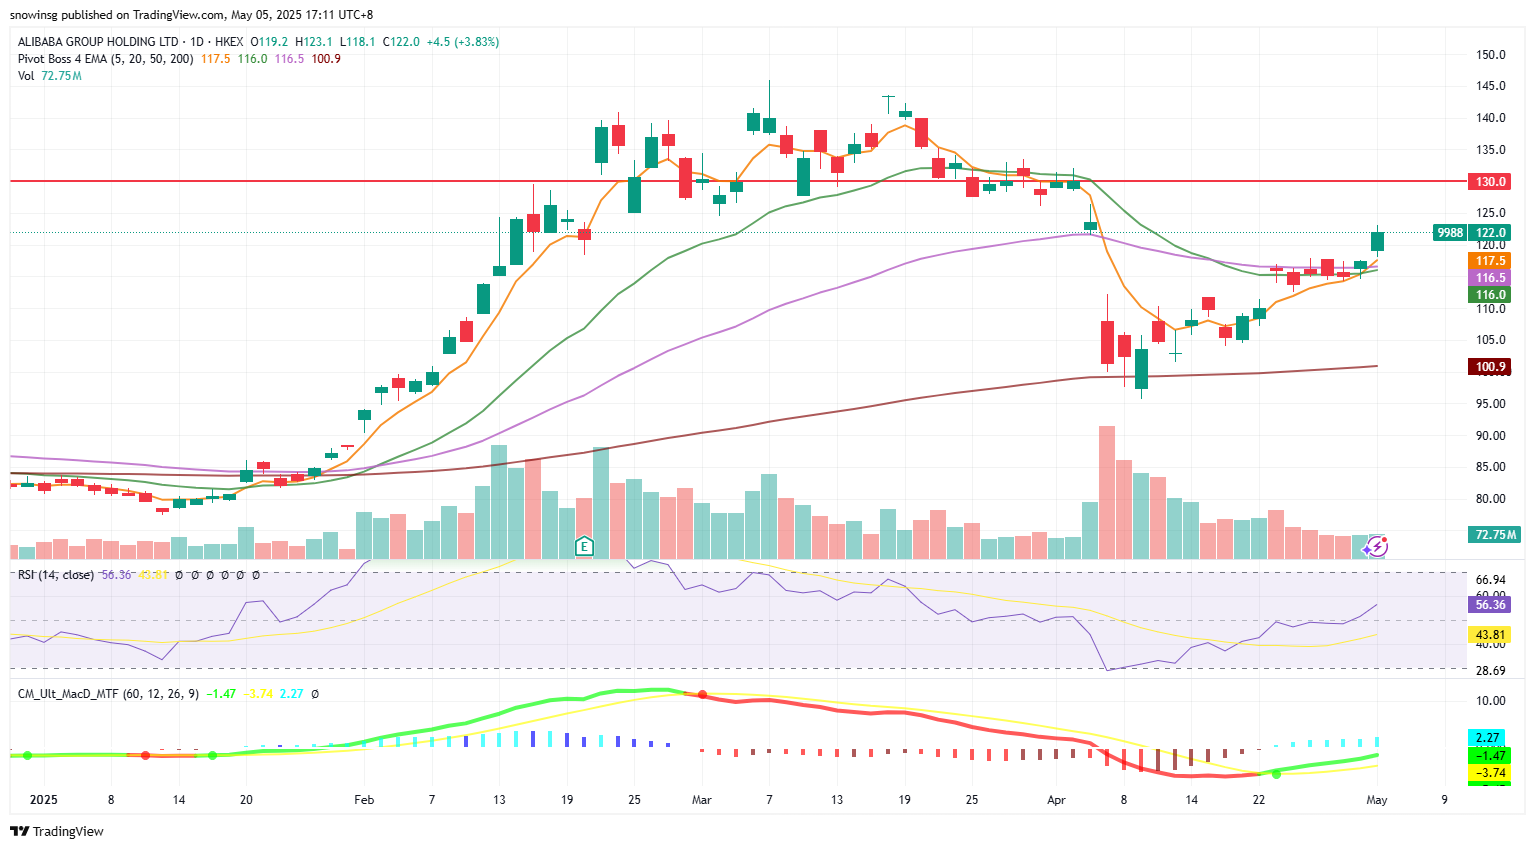Image resolution: width=1535 pixels, height=849 pixels.
Task: Click the red 130.0 price line label
Action: pyautogui.click(x=1490, y=182)
